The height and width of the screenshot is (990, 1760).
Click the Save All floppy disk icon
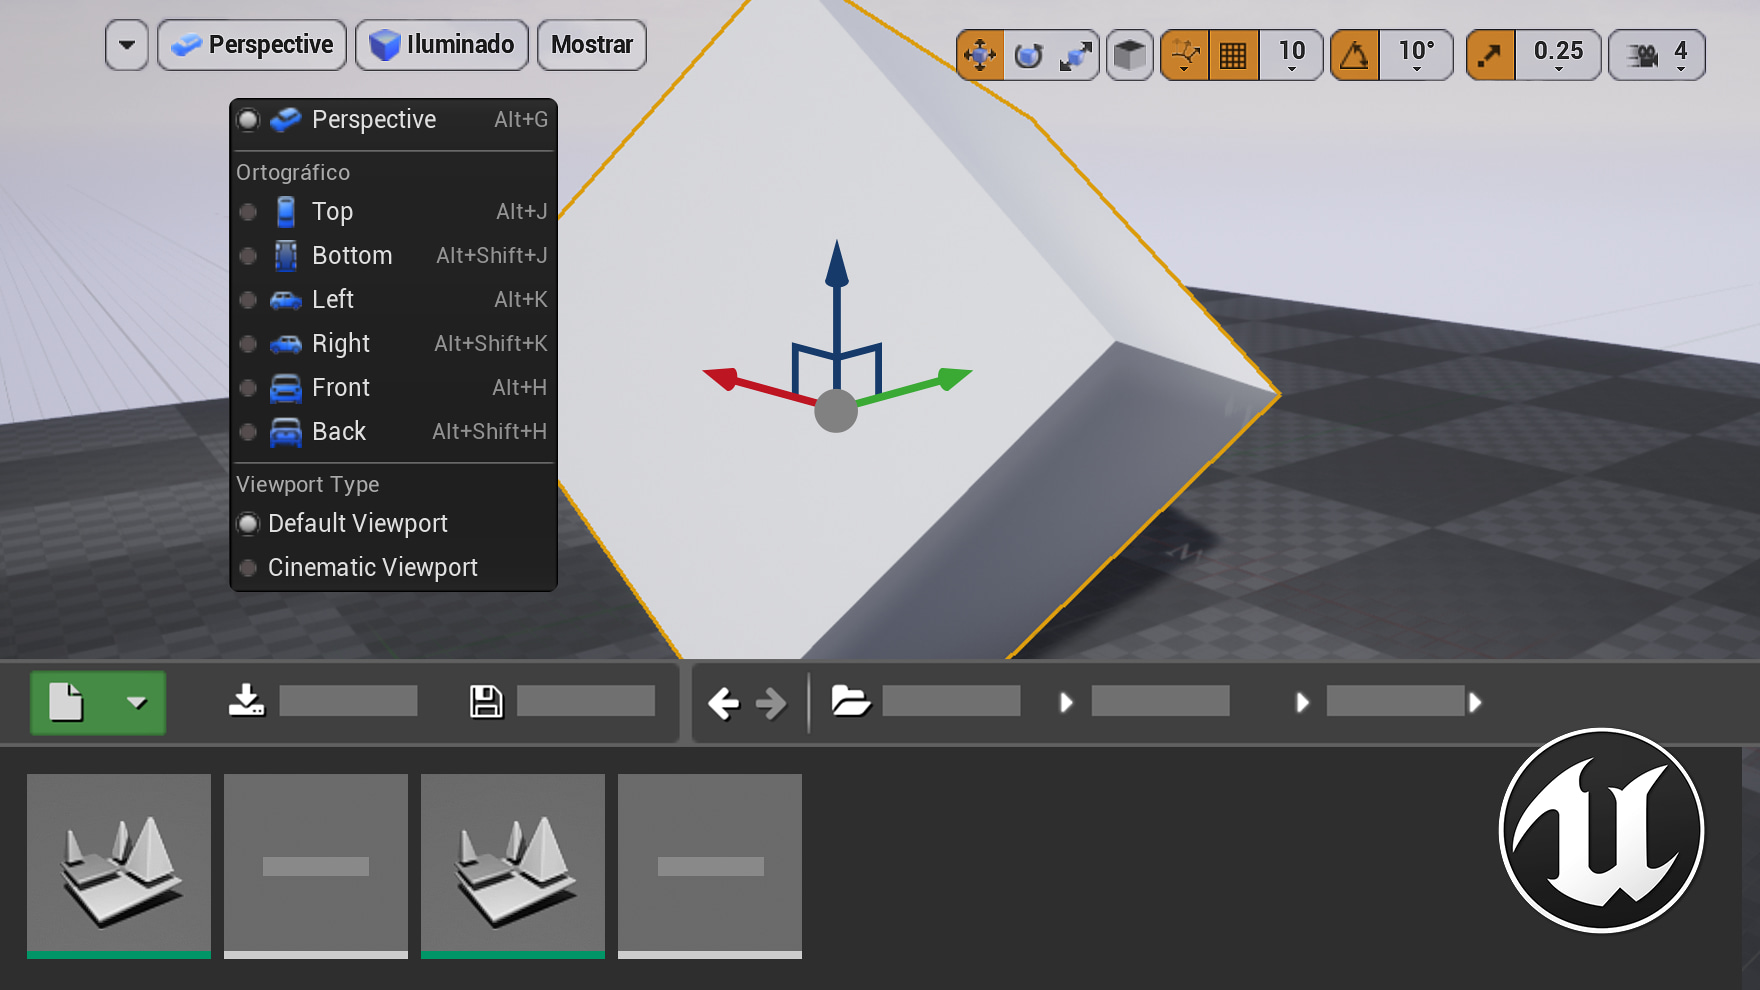pyautogui.click(x=487, y=701)
